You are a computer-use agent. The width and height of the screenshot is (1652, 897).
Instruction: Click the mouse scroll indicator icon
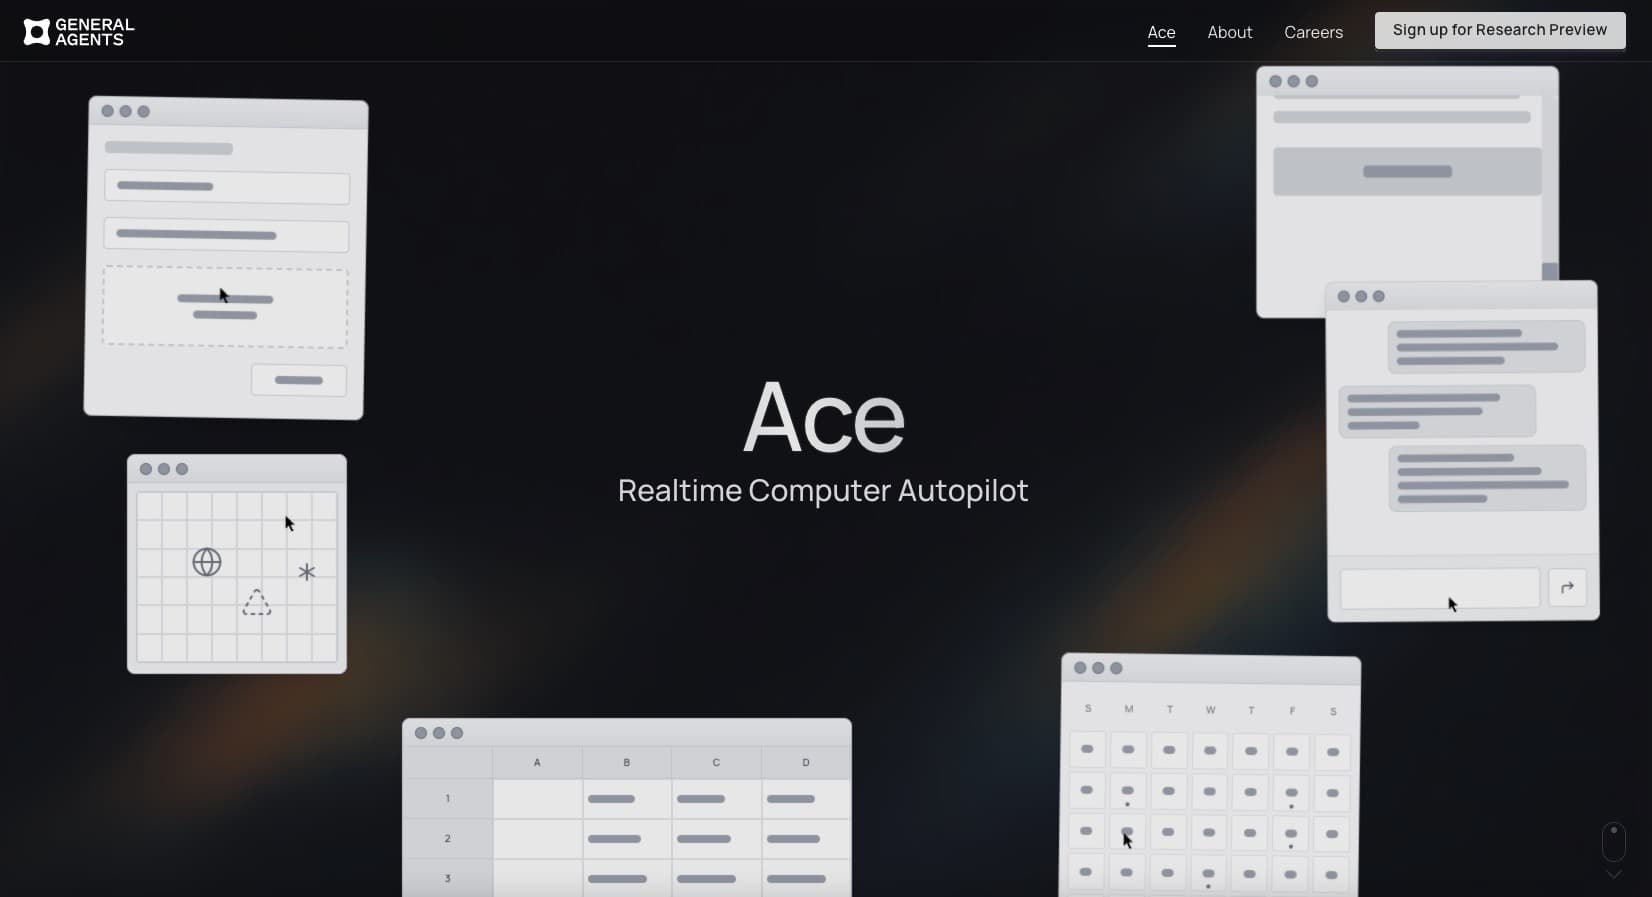1613,842
